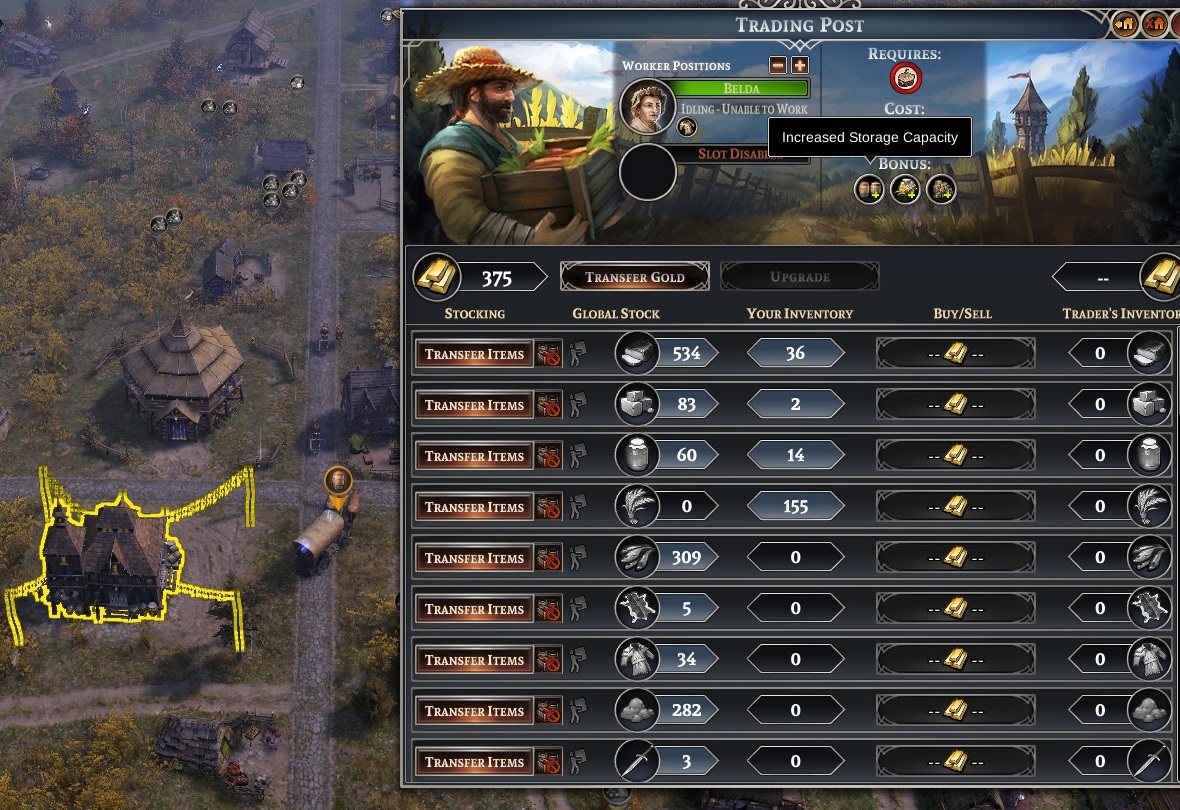Select Belda's portrait in Worker Positions
Image resolution: width=1180 pixels, height=810 pixels.
(647, 106)
